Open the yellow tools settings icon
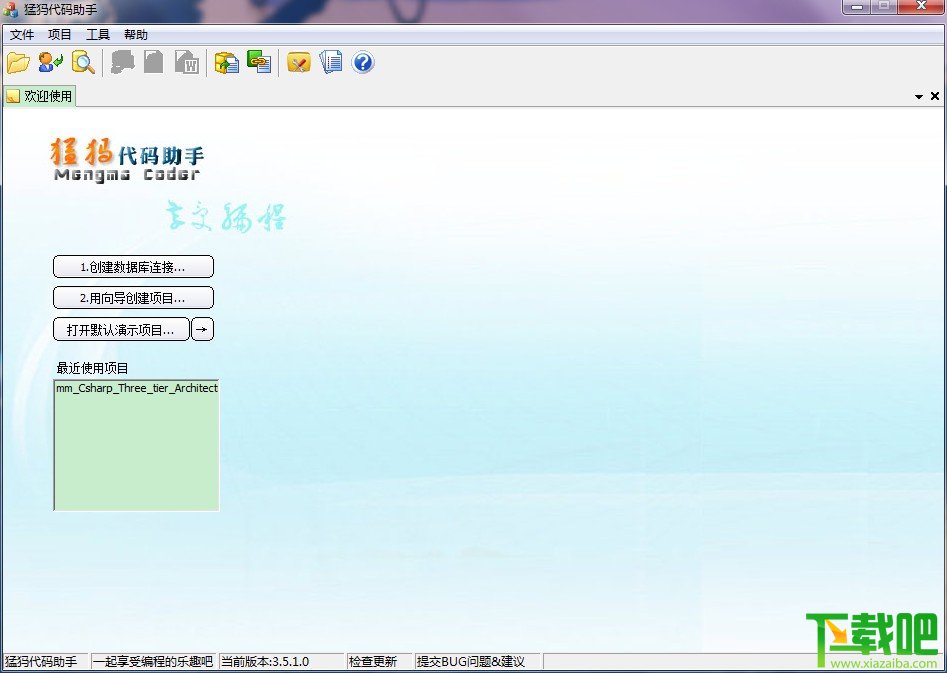The height and width of the screenshot is (673, 947). (x=298, y=62)
